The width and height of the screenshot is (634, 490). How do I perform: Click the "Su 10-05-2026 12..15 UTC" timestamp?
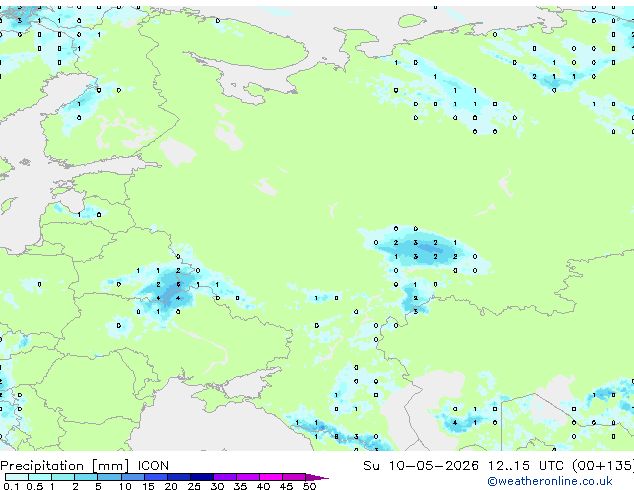pos(463,465)
